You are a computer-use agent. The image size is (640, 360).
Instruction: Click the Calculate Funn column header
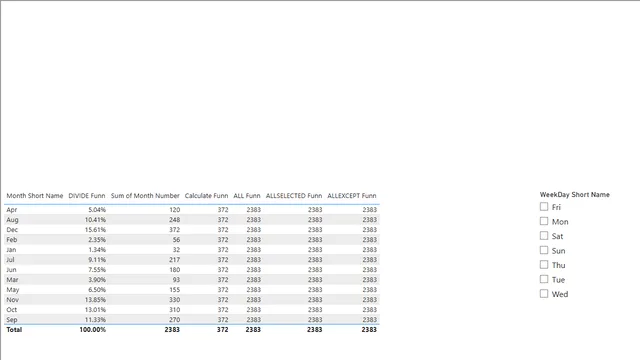(206, 196)
